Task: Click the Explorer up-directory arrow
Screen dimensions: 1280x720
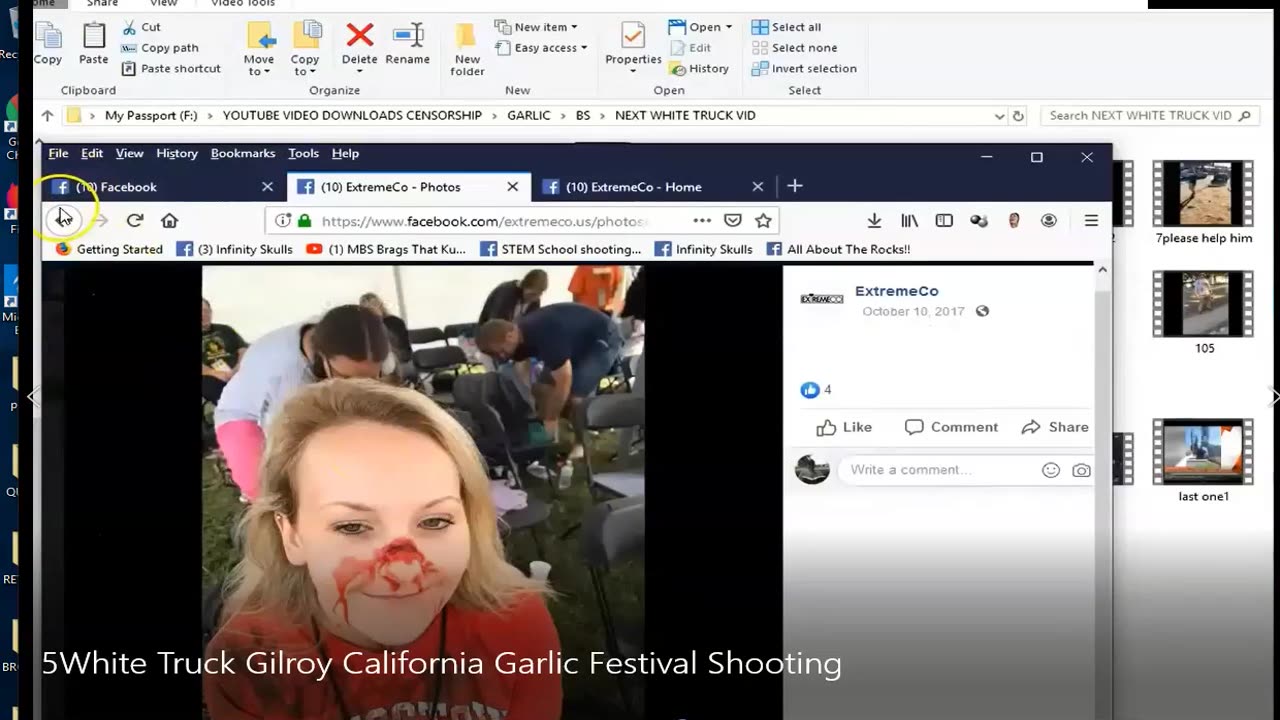Action: click(x=47, y=116)
